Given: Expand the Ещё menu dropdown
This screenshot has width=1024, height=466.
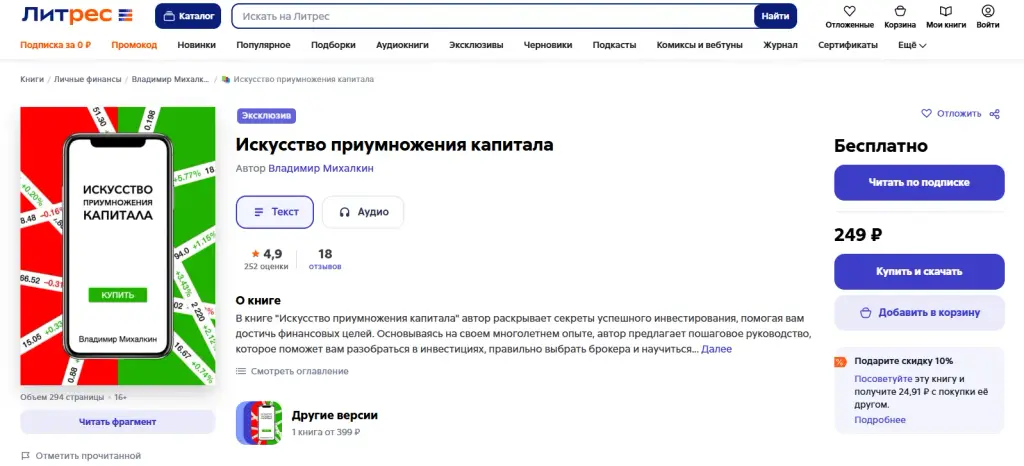Looking at the screenshot, I should (912, 45).
